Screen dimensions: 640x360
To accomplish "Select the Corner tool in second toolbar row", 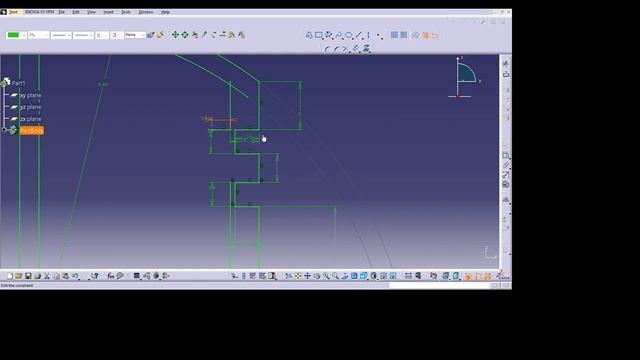I will click(x=327, y=49).
